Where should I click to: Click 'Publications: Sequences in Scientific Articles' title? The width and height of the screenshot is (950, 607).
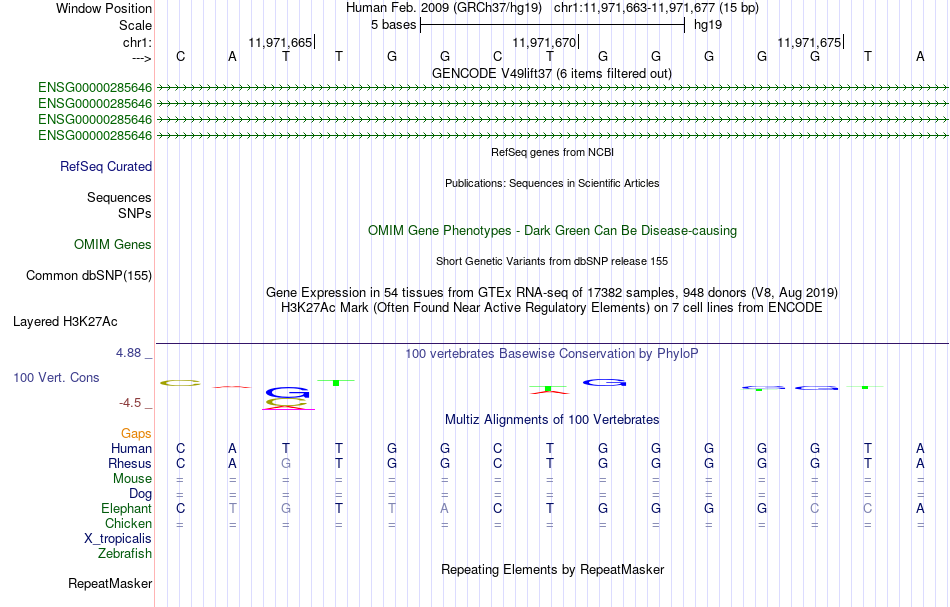(552, 183)
